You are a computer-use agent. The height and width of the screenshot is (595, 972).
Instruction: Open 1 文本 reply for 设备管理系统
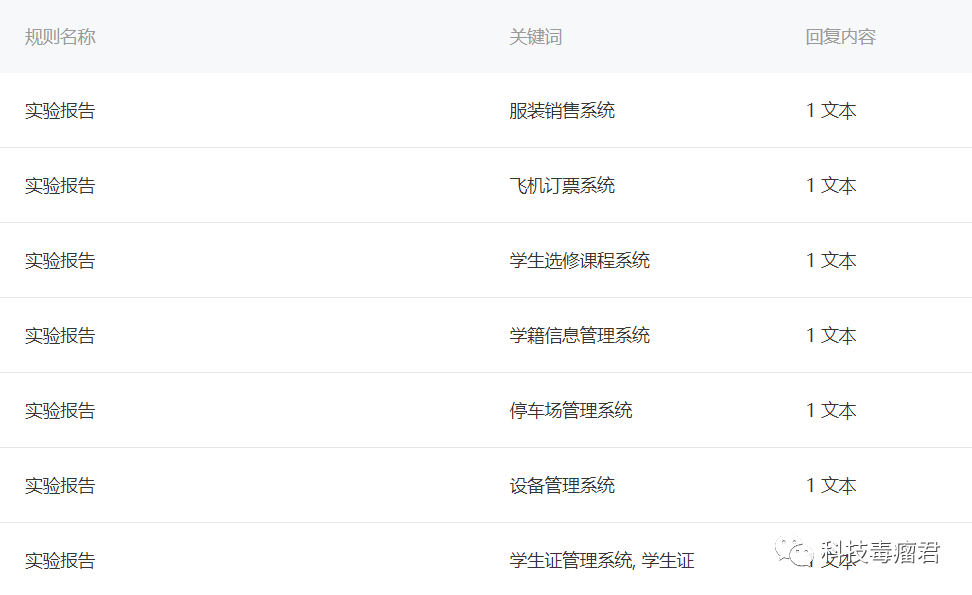[x=831, y=486]
